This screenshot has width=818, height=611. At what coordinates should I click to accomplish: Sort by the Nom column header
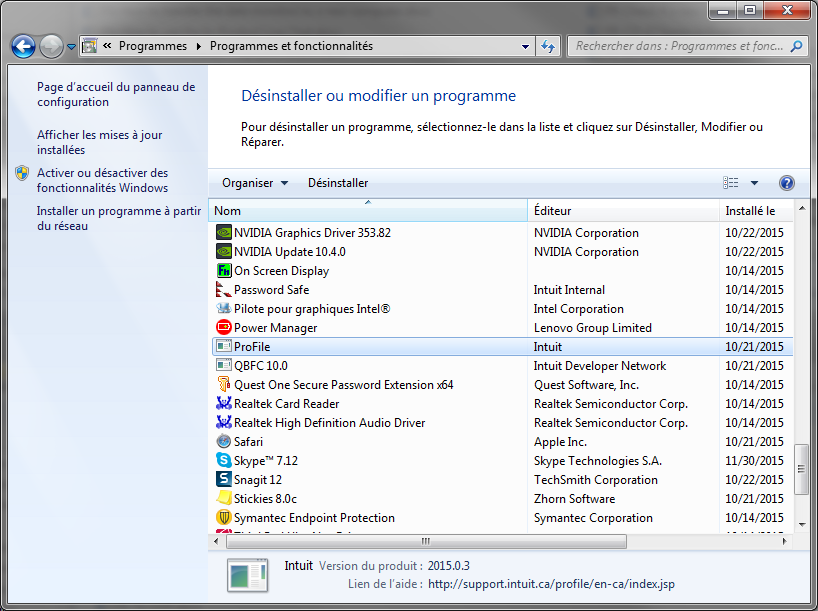click(368, 211)
